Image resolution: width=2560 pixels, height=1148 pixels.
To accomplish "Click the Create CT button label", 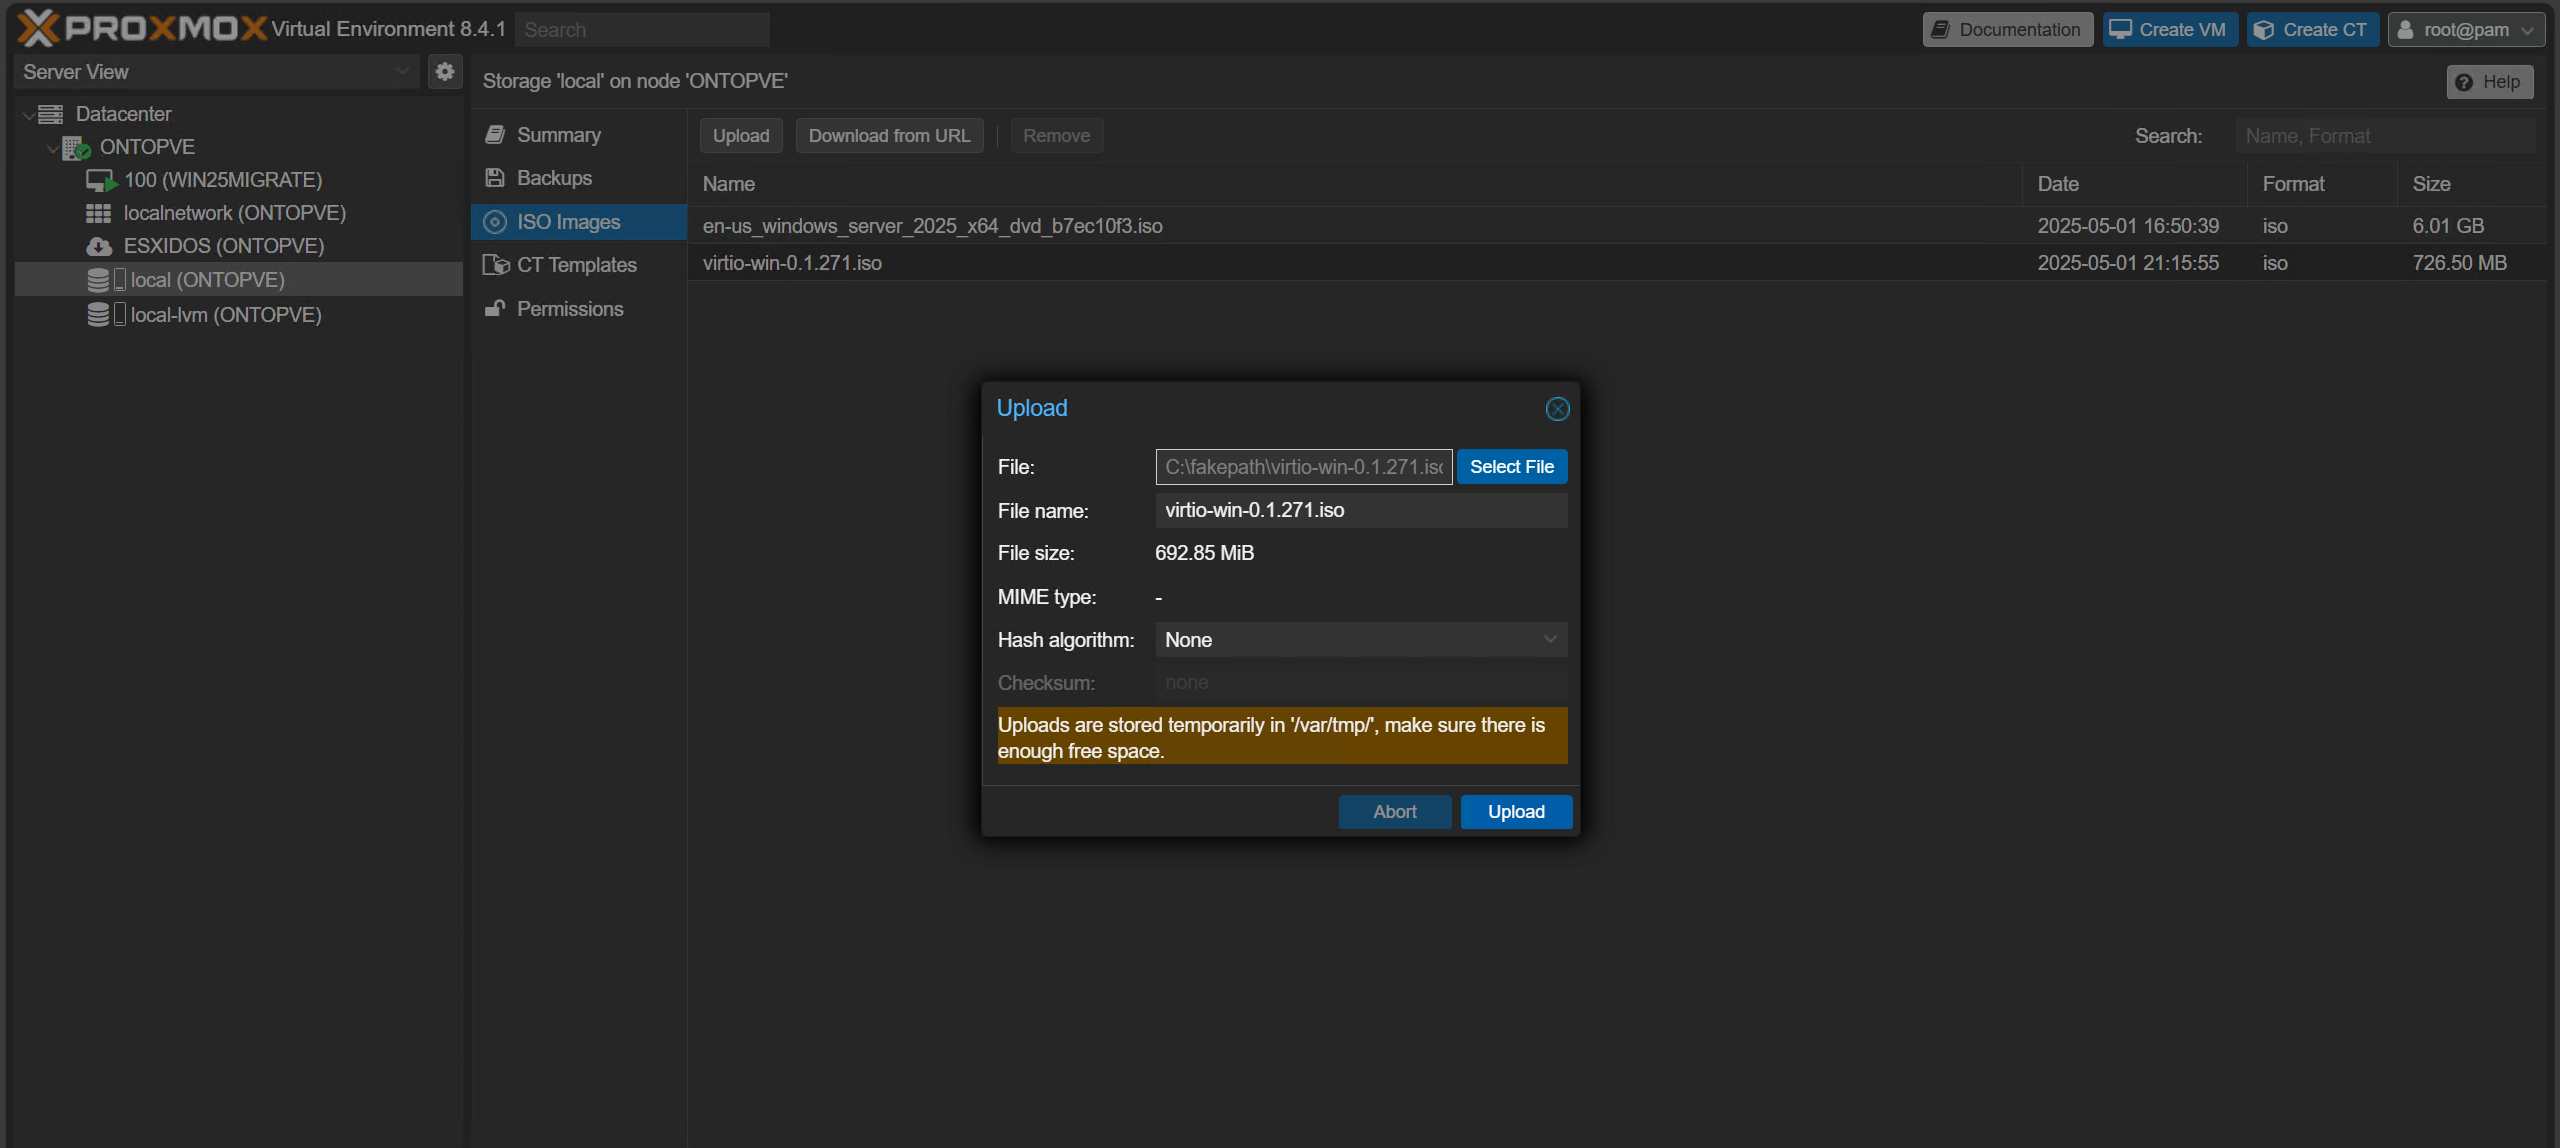I will coord(2325,30).
